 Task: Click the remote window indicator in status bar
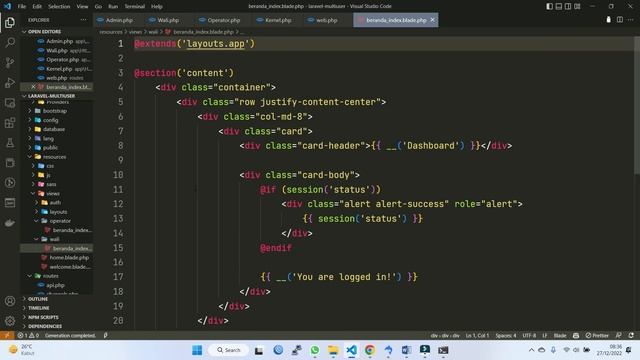(x=7, y=335)
